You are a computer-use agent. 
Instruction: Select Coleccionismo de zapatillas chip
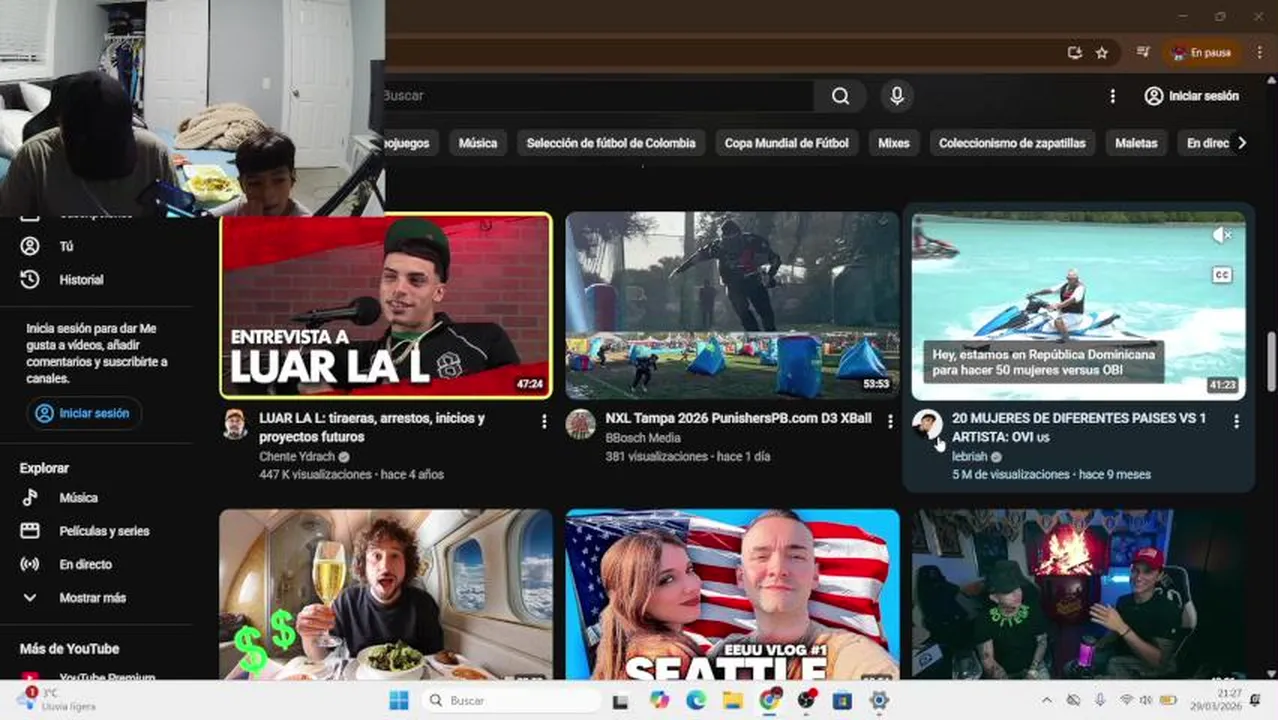point(1012,143)
